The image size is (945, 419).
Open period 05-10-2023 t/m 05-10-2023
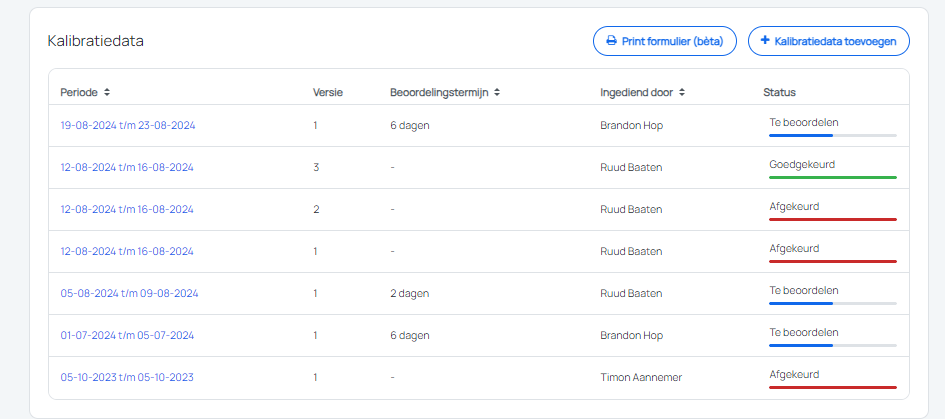pyautogui.click(x=127, y=377)
